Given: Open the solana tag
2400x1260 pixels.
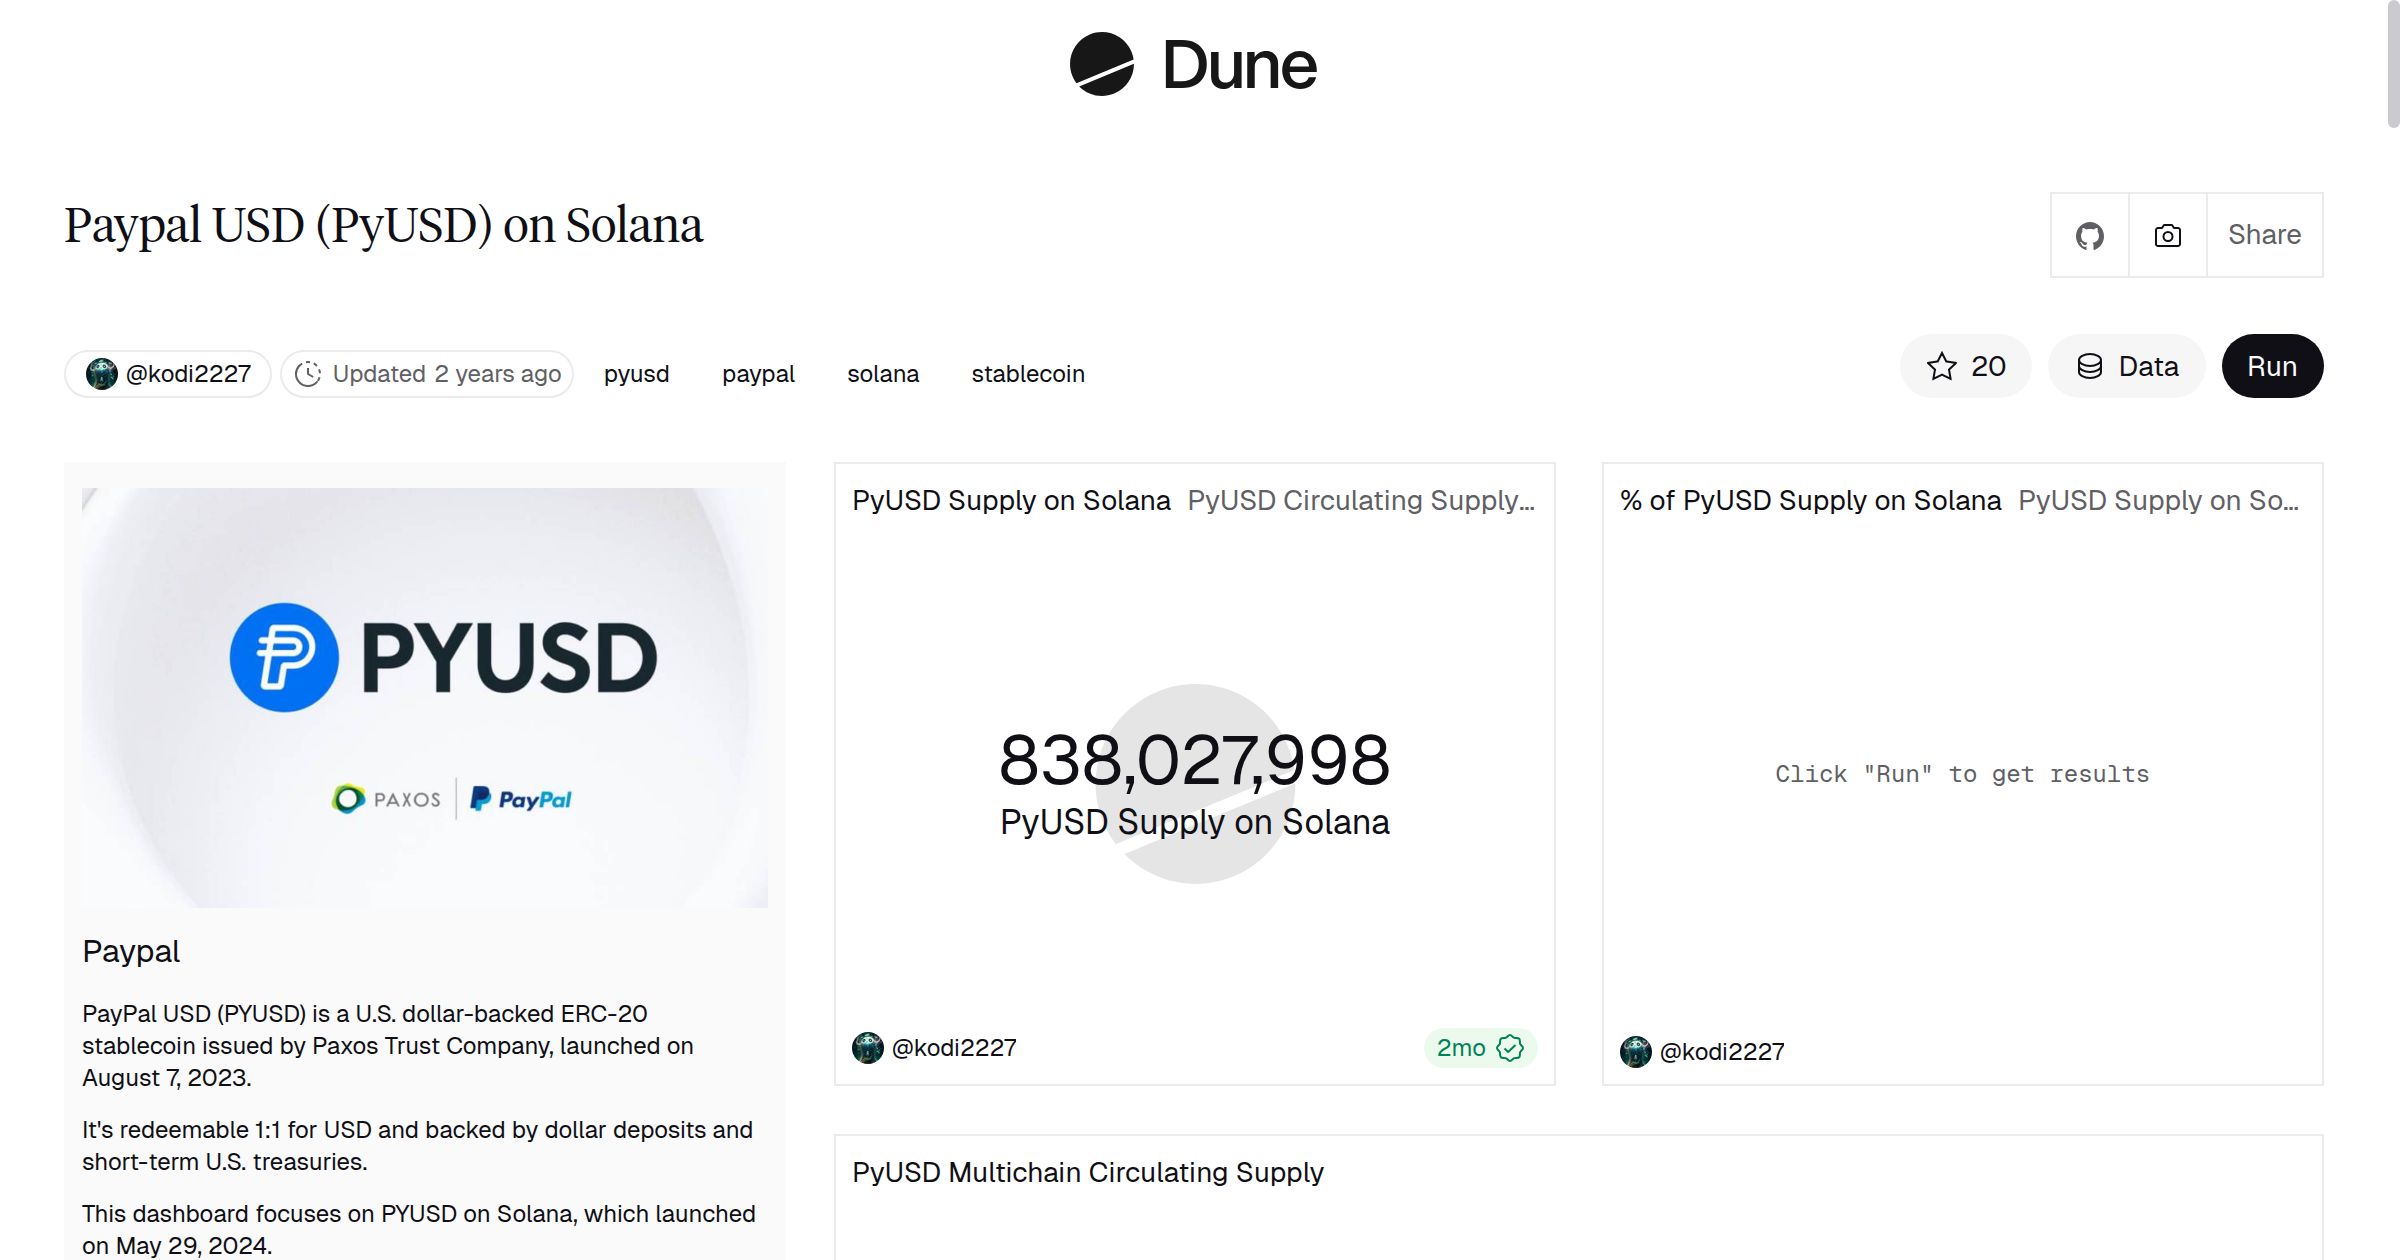Looking at the screenshot, I should (x=883, y=373).
